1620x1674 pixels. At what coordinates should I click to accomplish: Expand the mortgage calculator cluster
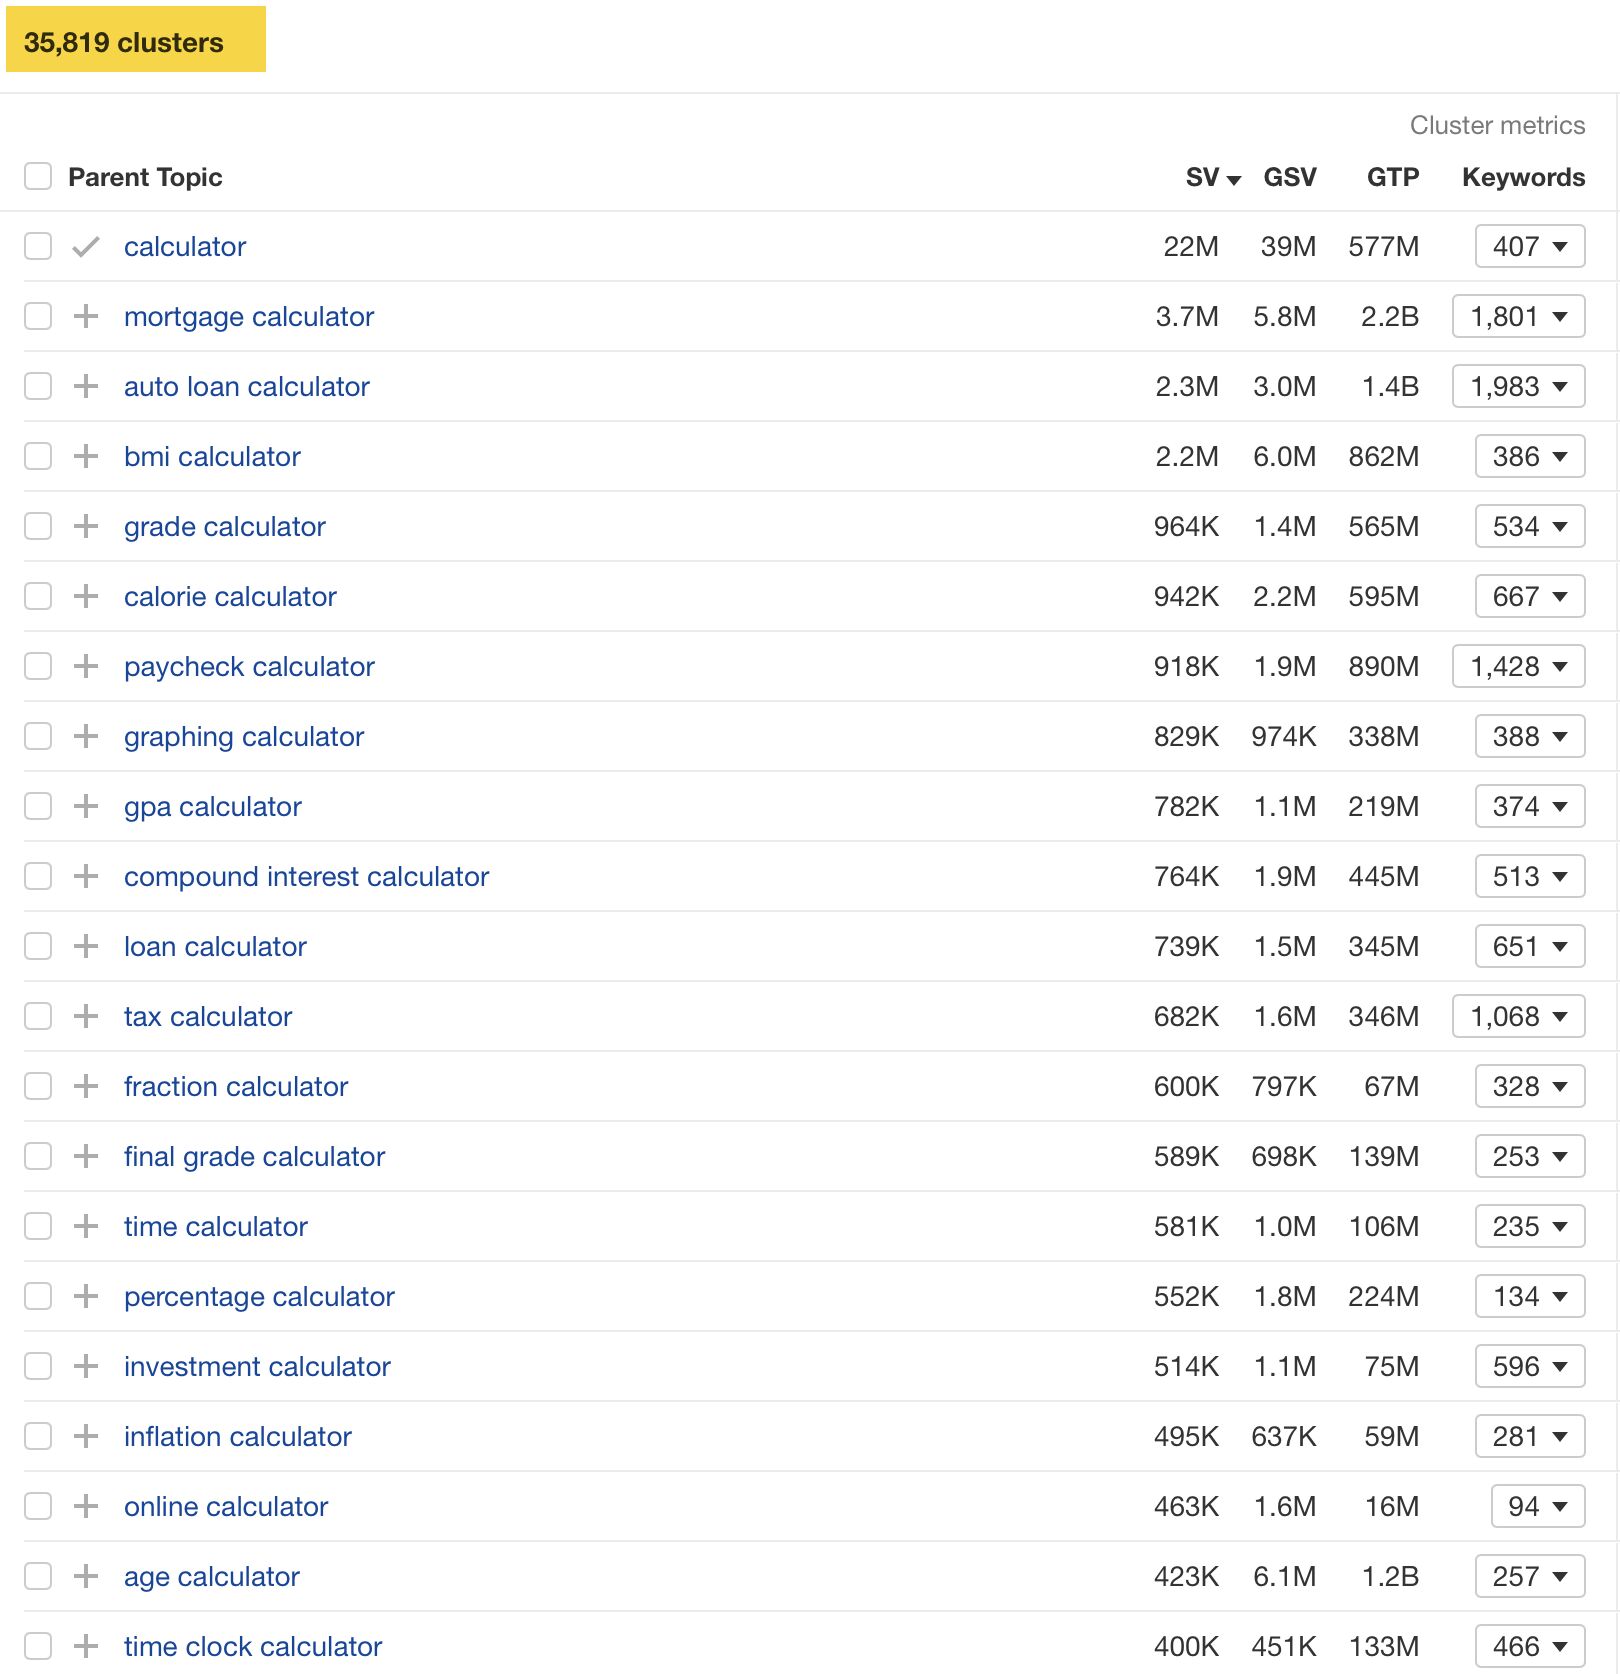(x=87, y=316)
